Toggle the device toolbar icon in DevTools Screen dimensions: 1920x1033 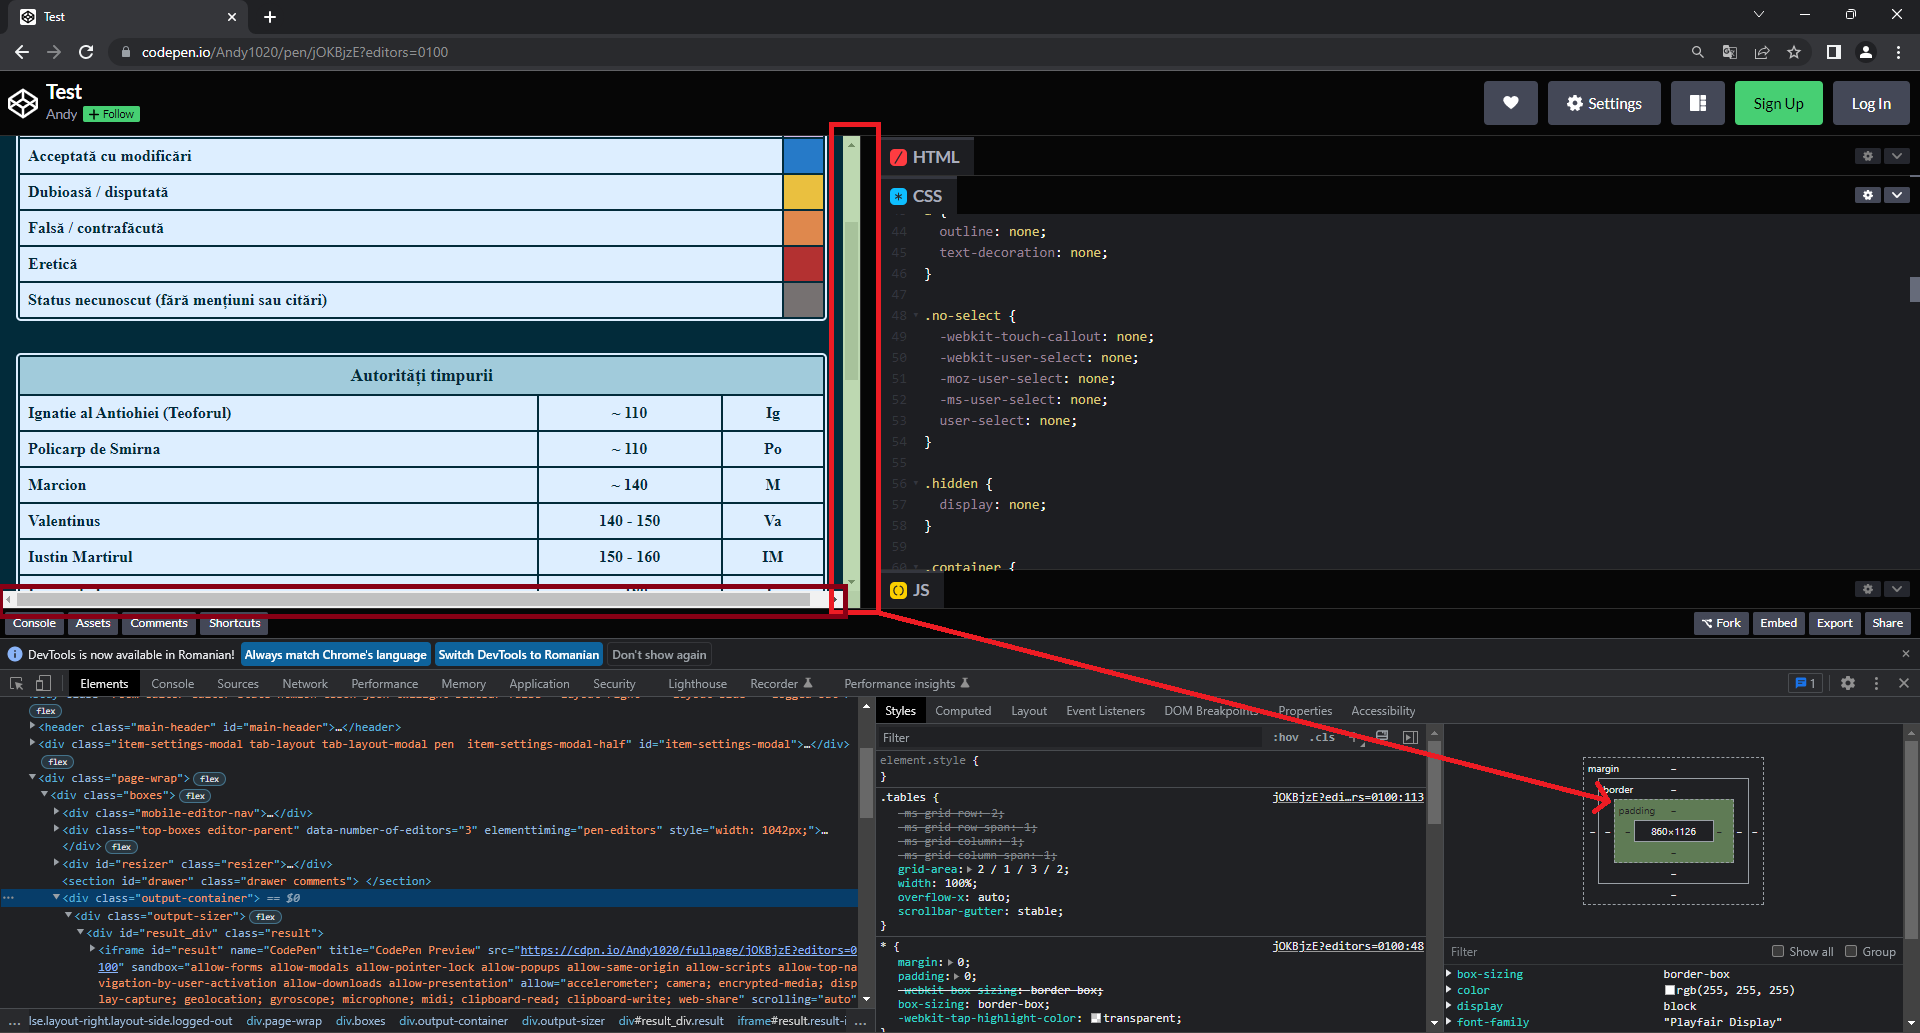coord(43,683)
